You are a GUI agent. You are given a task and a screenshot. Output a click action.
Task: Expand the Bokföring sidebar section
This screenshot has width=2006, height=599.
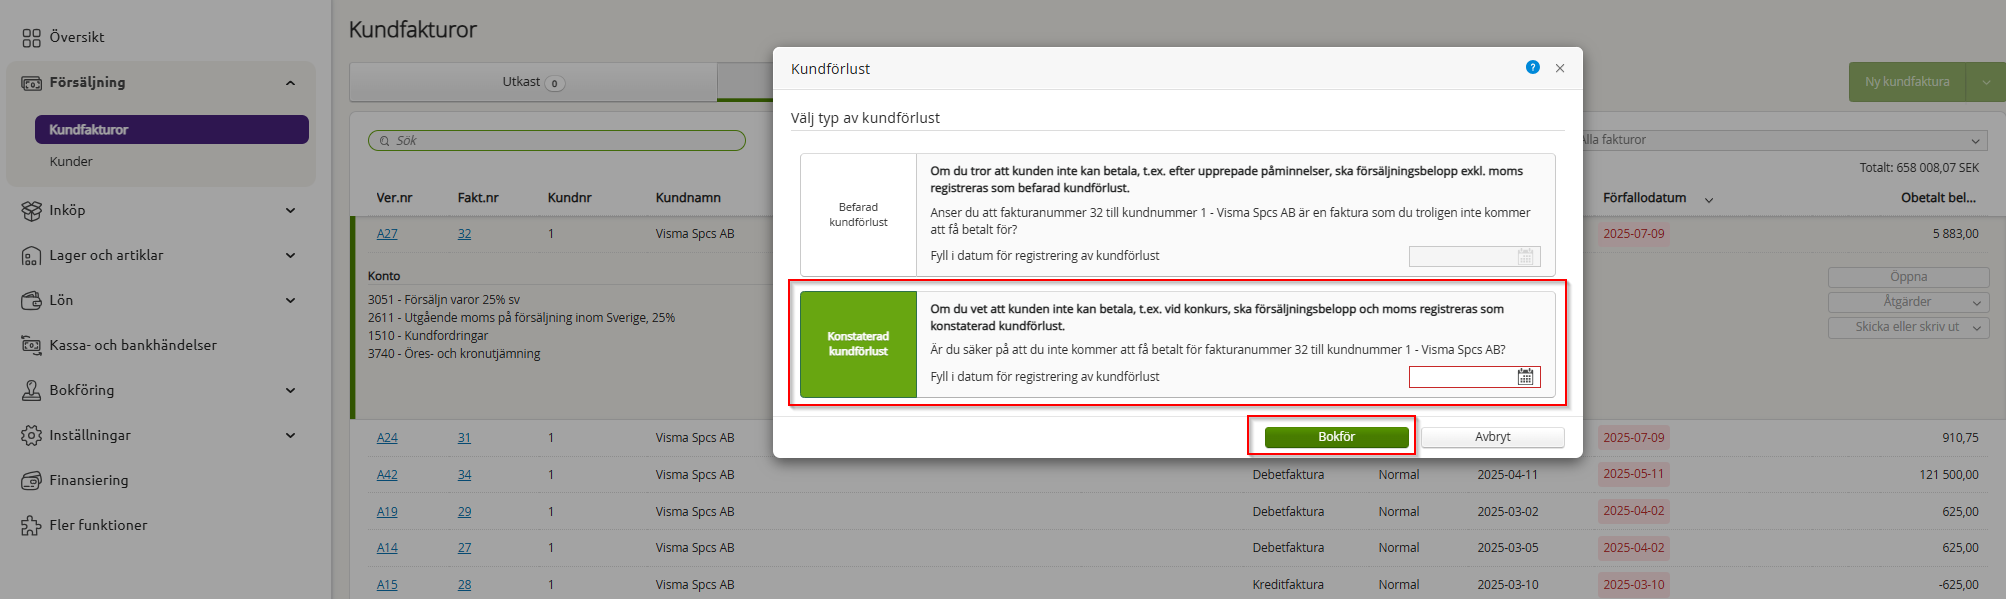[290, 391]
